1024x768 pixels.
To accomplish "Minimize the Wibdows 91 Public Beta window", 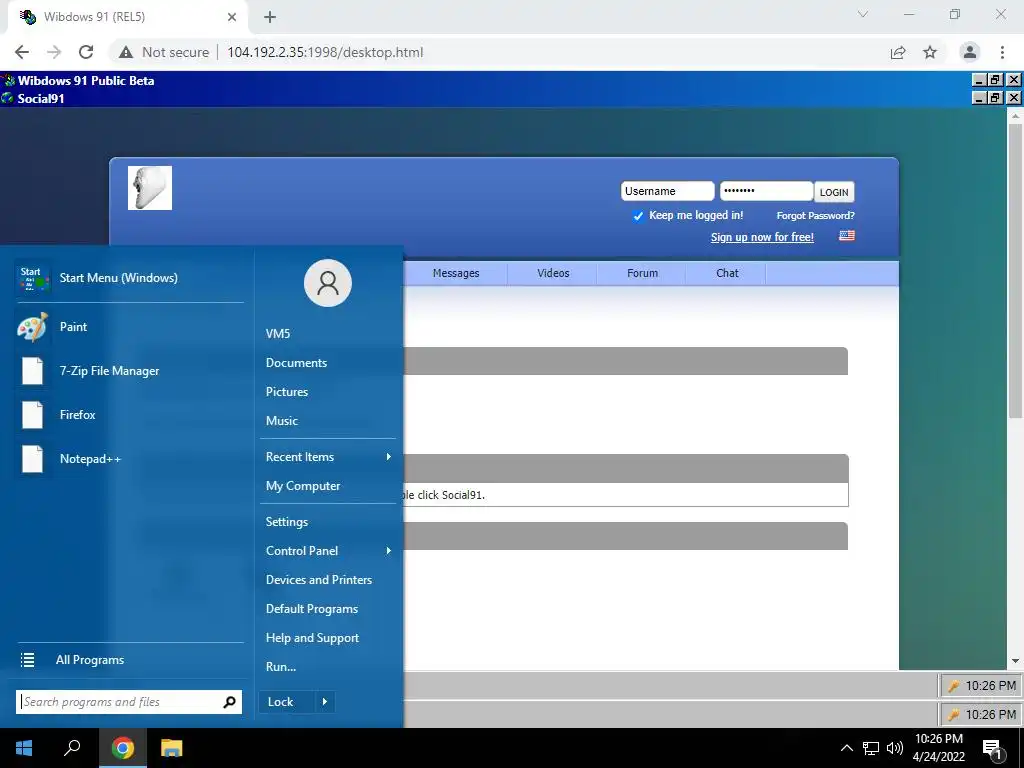I will click(979, 80).
